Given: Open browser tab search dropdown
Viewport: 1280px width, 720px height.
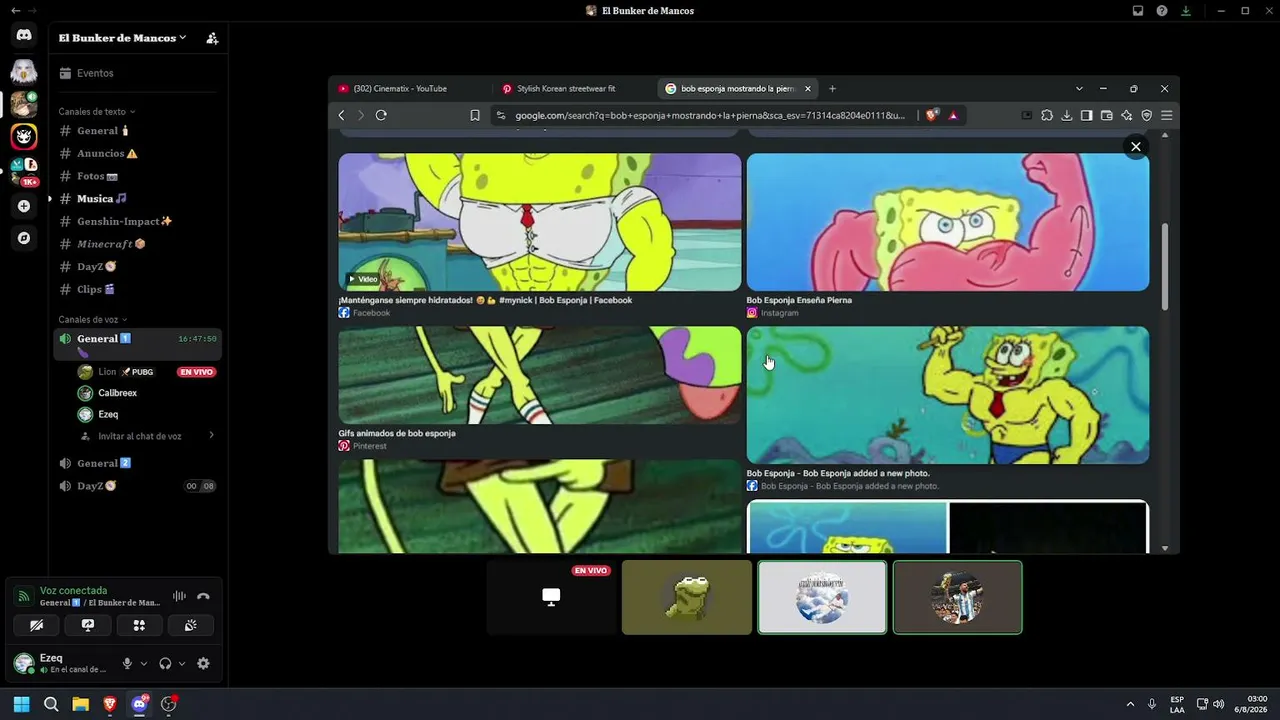Looking at the screenshot, I should click(x=1079, y=88).
